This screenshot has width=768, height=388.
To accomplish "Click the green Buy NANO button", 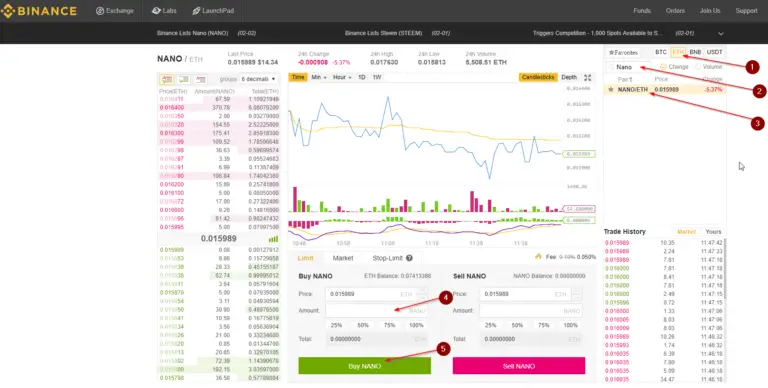I will (364, 366).
